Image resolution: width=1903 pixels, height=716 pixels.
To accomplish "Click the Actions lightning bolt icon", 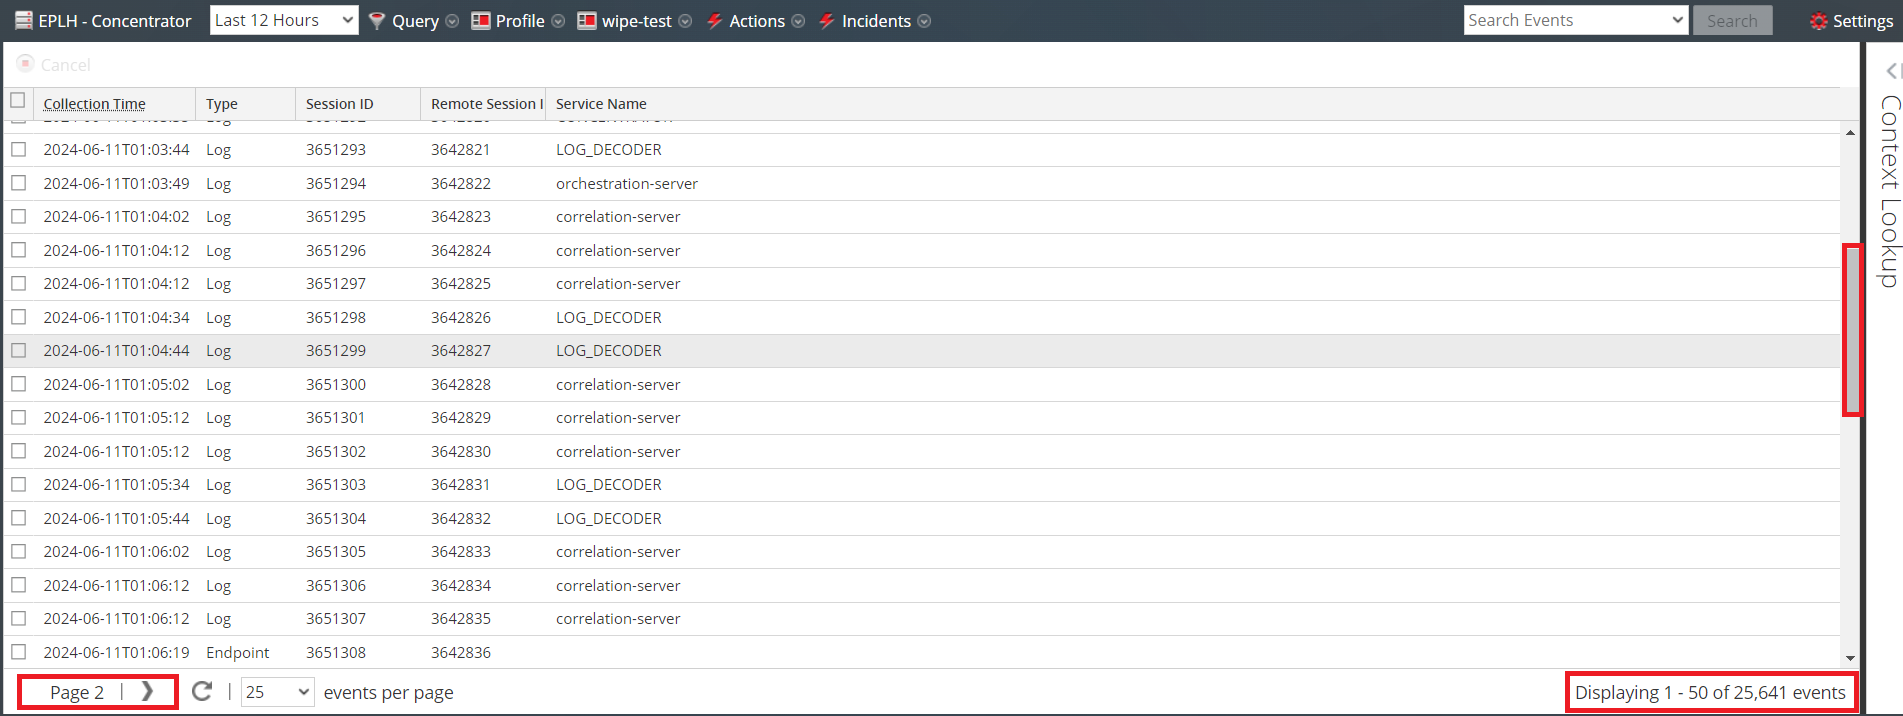I will click(x=715, y=21).
